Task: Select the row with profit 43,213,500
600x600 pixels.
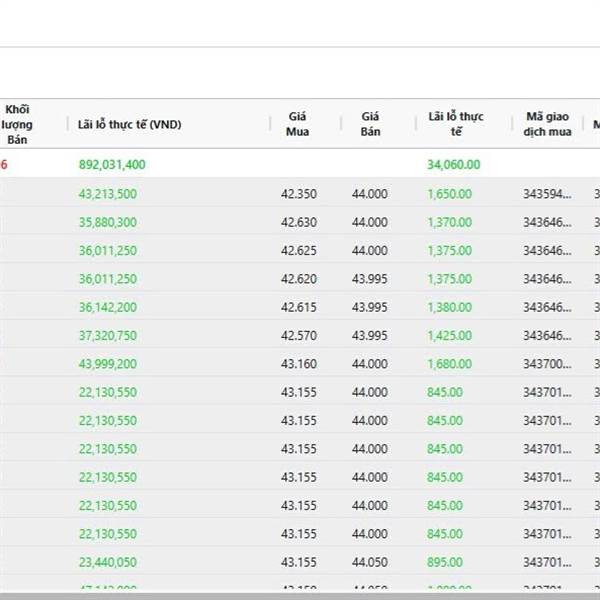Action: click(x=108, y=194)
